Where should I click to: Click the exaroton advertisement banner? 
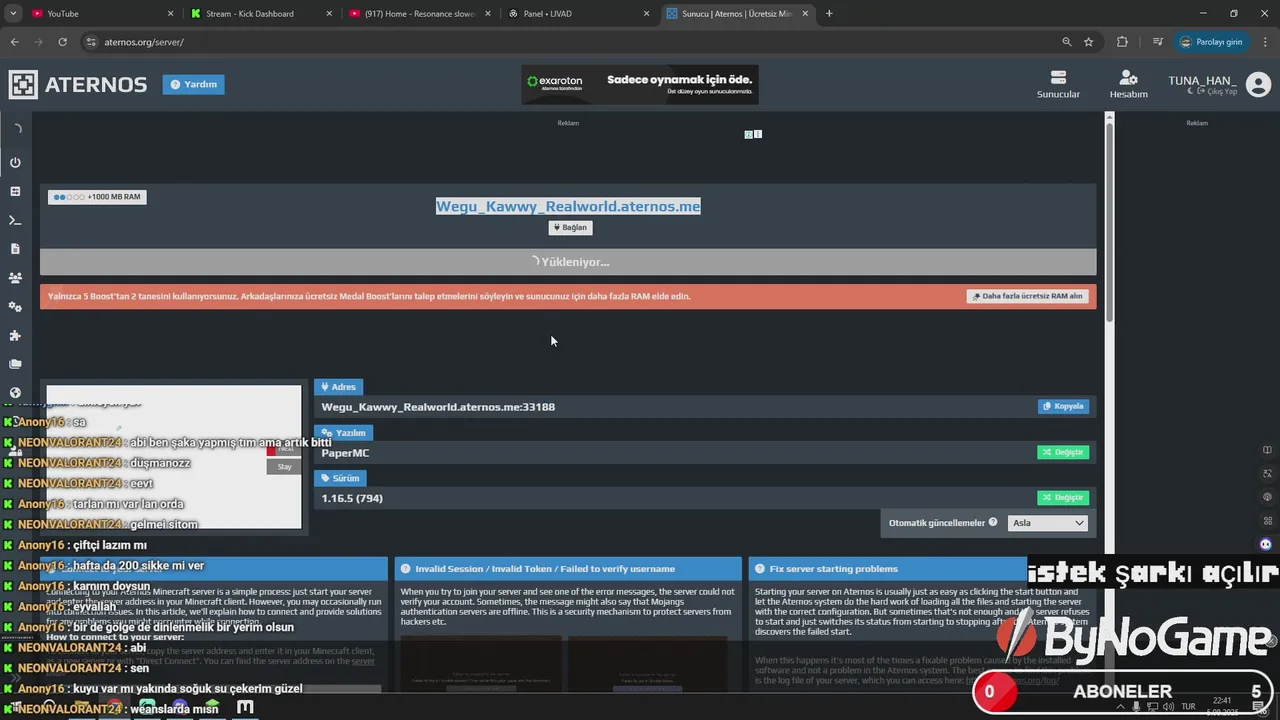click(640, 85)
